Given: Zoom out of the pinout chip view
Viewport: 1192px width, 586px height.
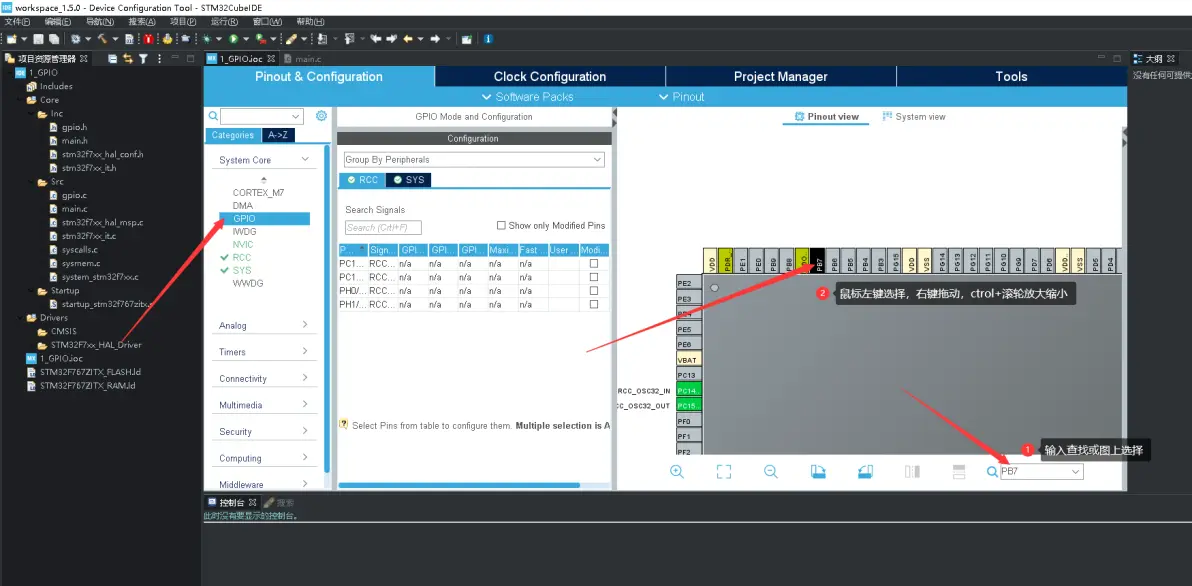Looking at the screenshot, I should point(771,472).
